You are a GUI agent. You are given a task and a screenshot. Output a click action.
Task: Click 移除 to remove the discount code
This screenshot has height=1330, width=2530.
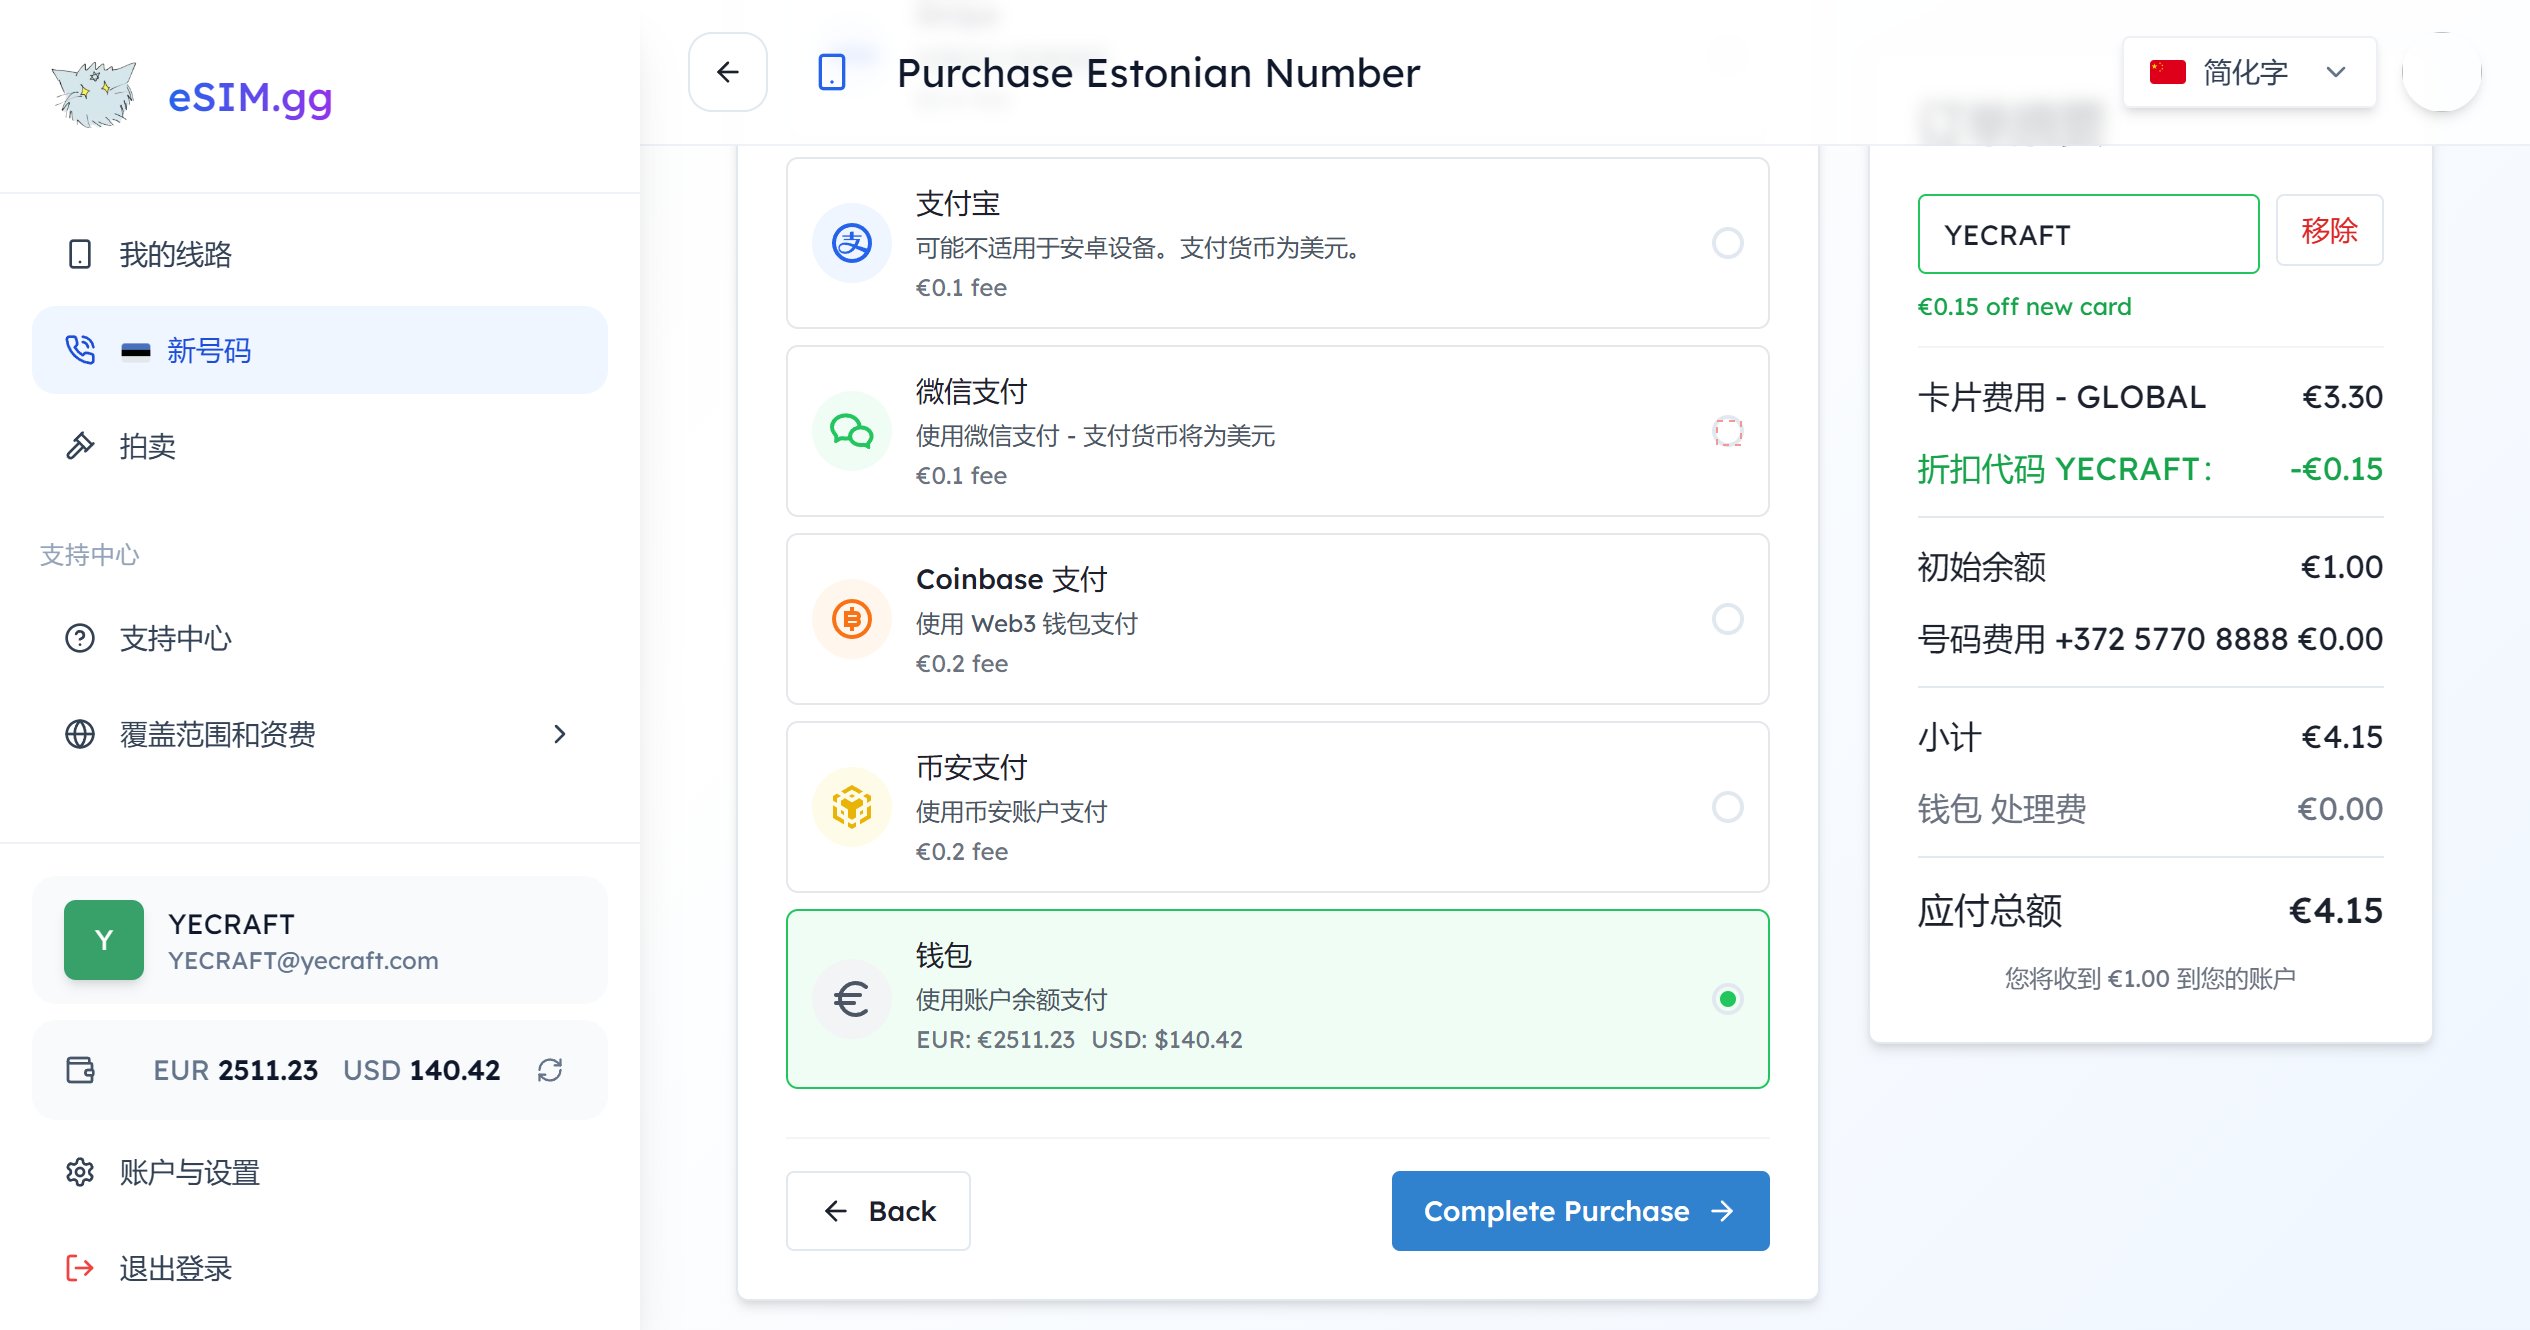coord(2329,231)
